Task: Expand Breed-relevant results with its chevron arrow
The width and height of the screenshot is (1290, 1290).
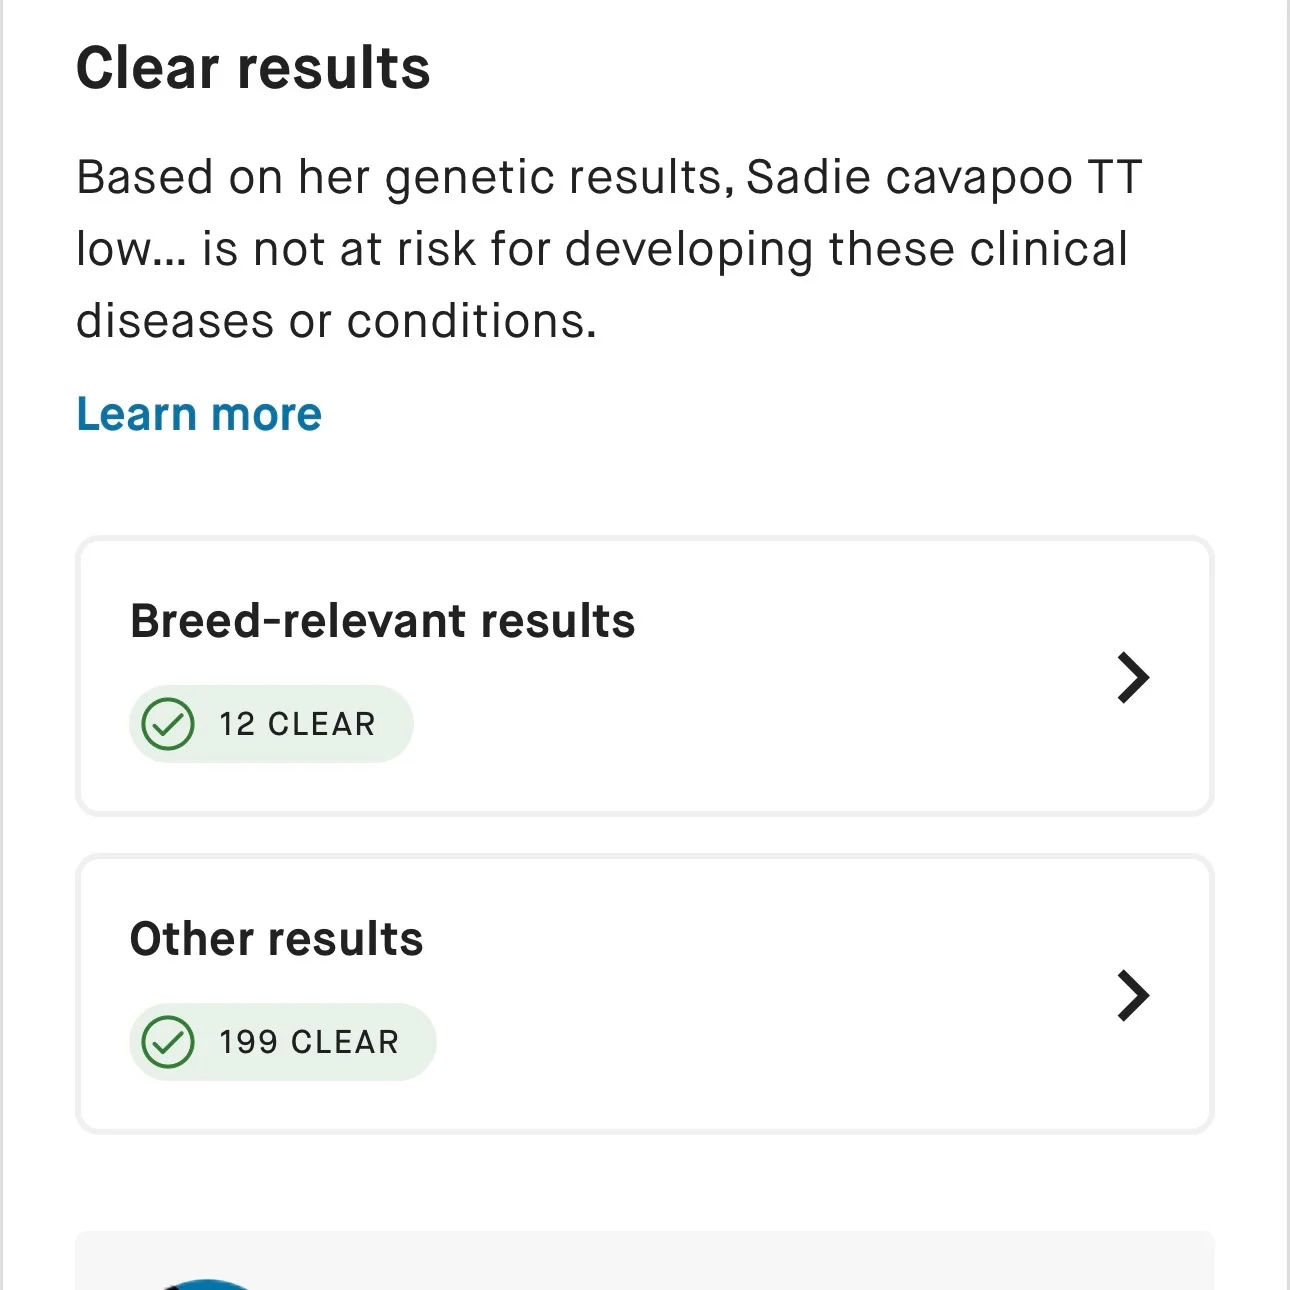Action: tap(1133, 678)
